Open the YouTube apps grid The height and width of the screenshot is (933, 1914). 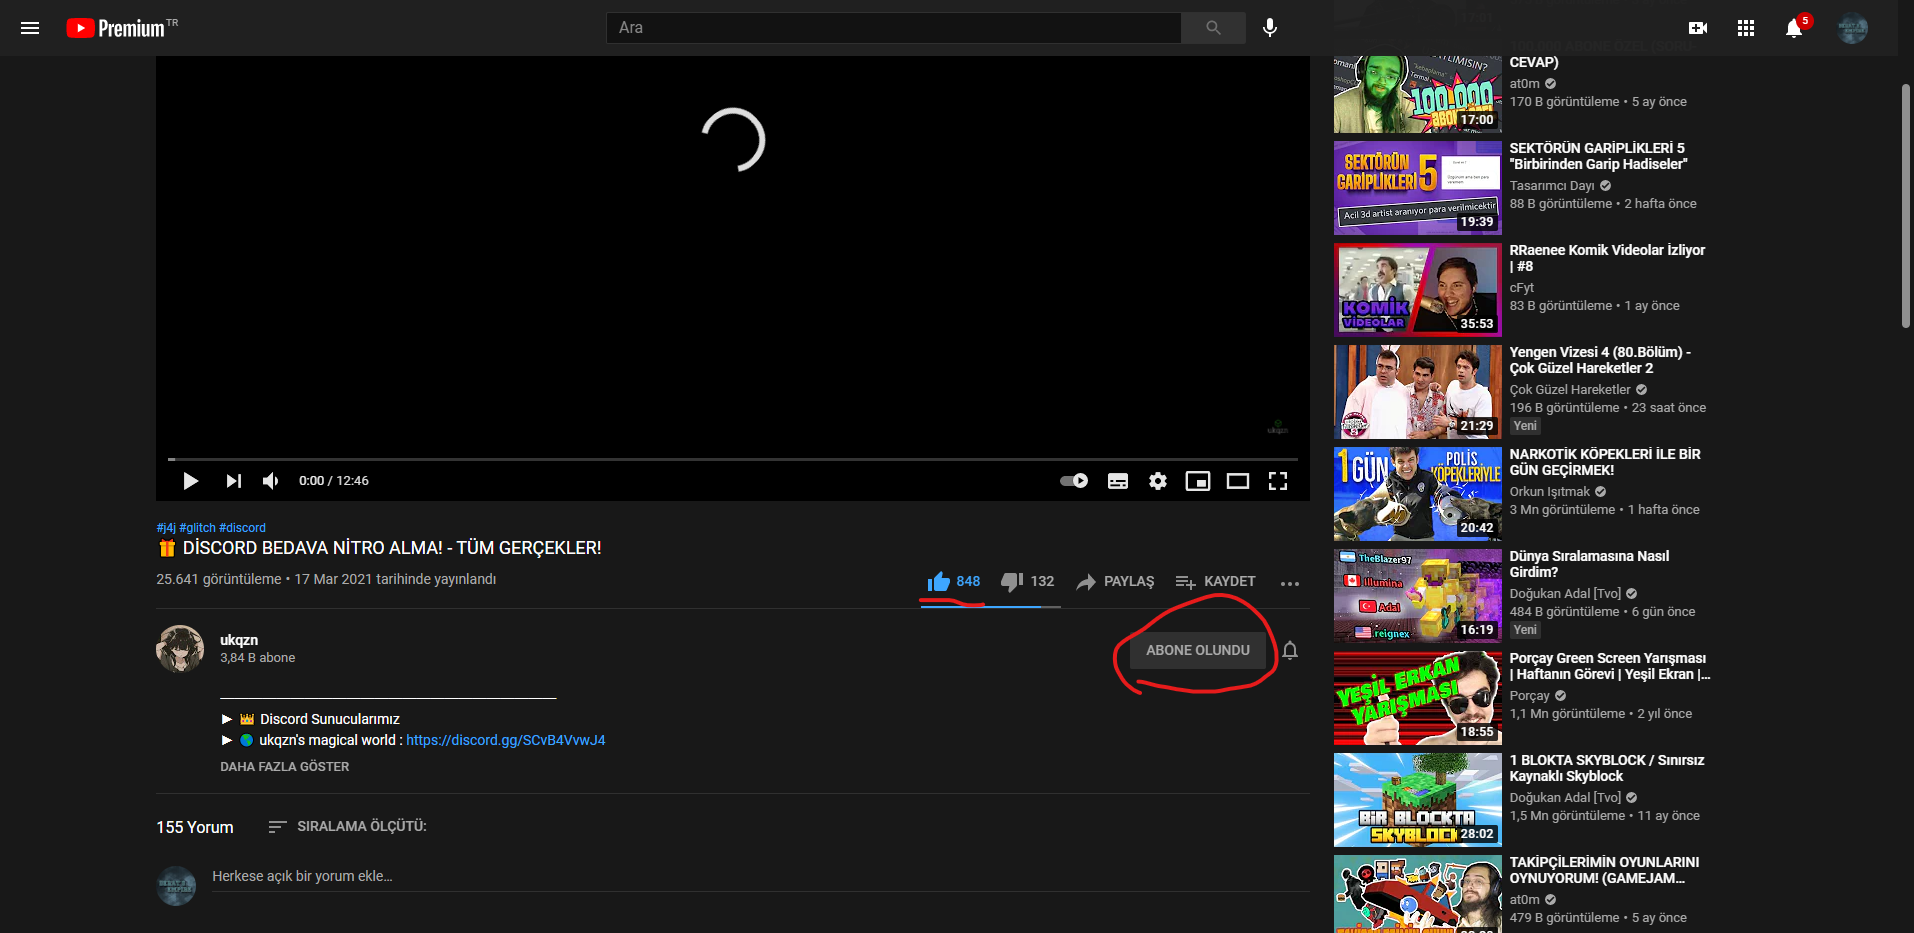[x=1746, y=28]
